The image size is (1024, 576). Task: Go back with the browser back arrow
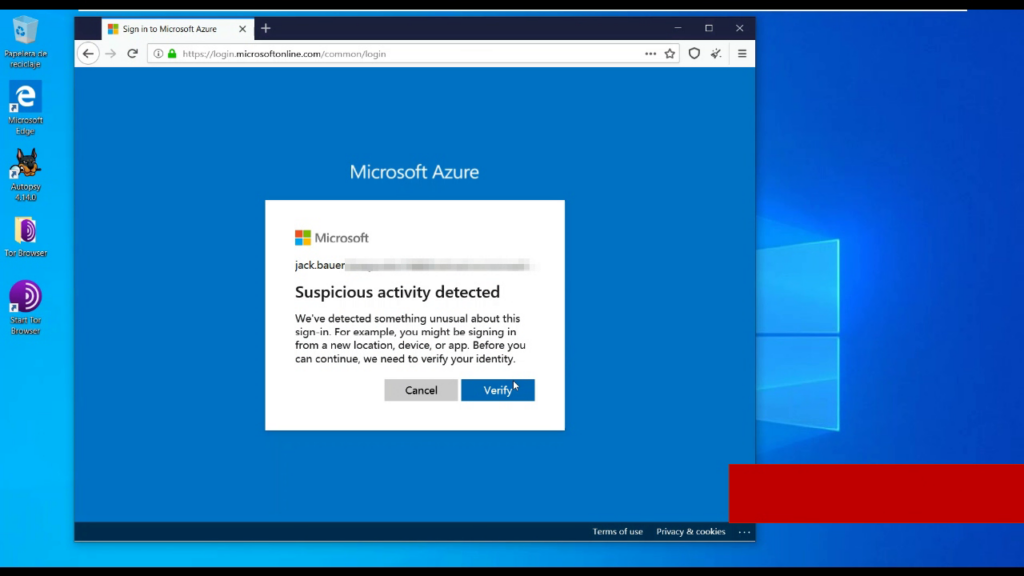tap(88, 54)
